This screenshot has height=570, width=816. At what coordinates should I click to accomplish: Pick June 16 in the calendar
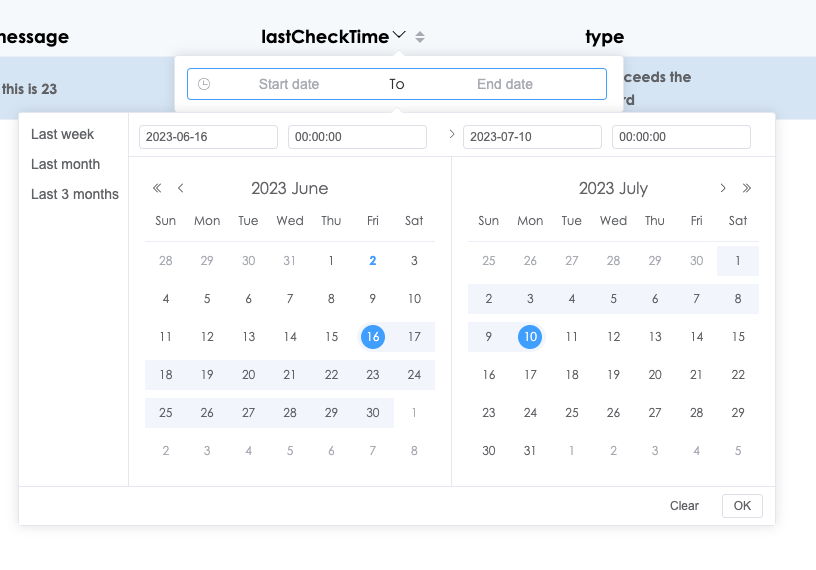(372, 337)
